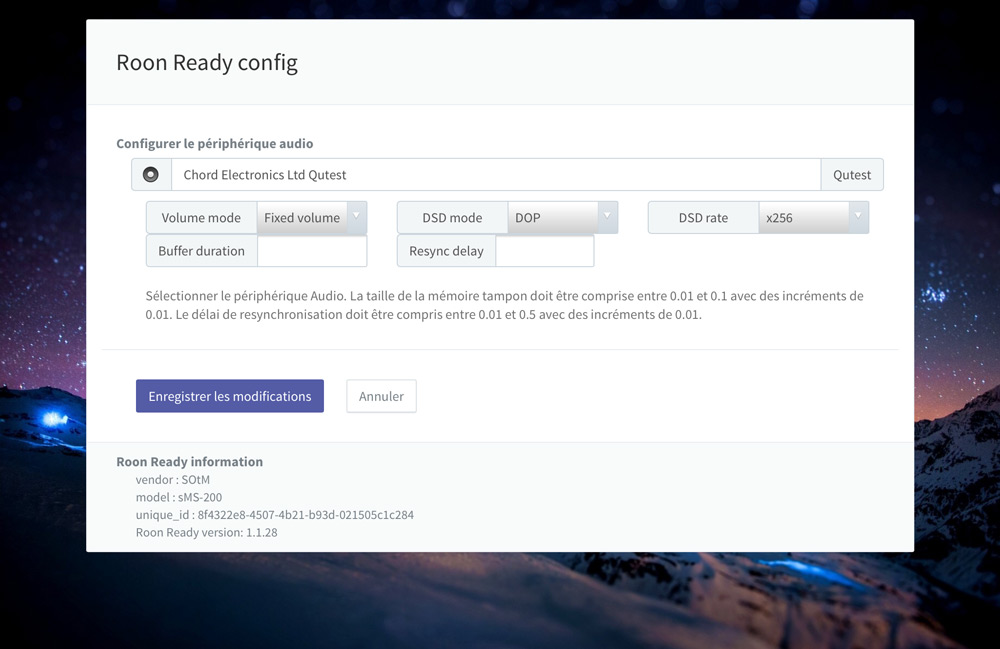Click the Annuler button
1000x649 pixels.
point(381,396)
